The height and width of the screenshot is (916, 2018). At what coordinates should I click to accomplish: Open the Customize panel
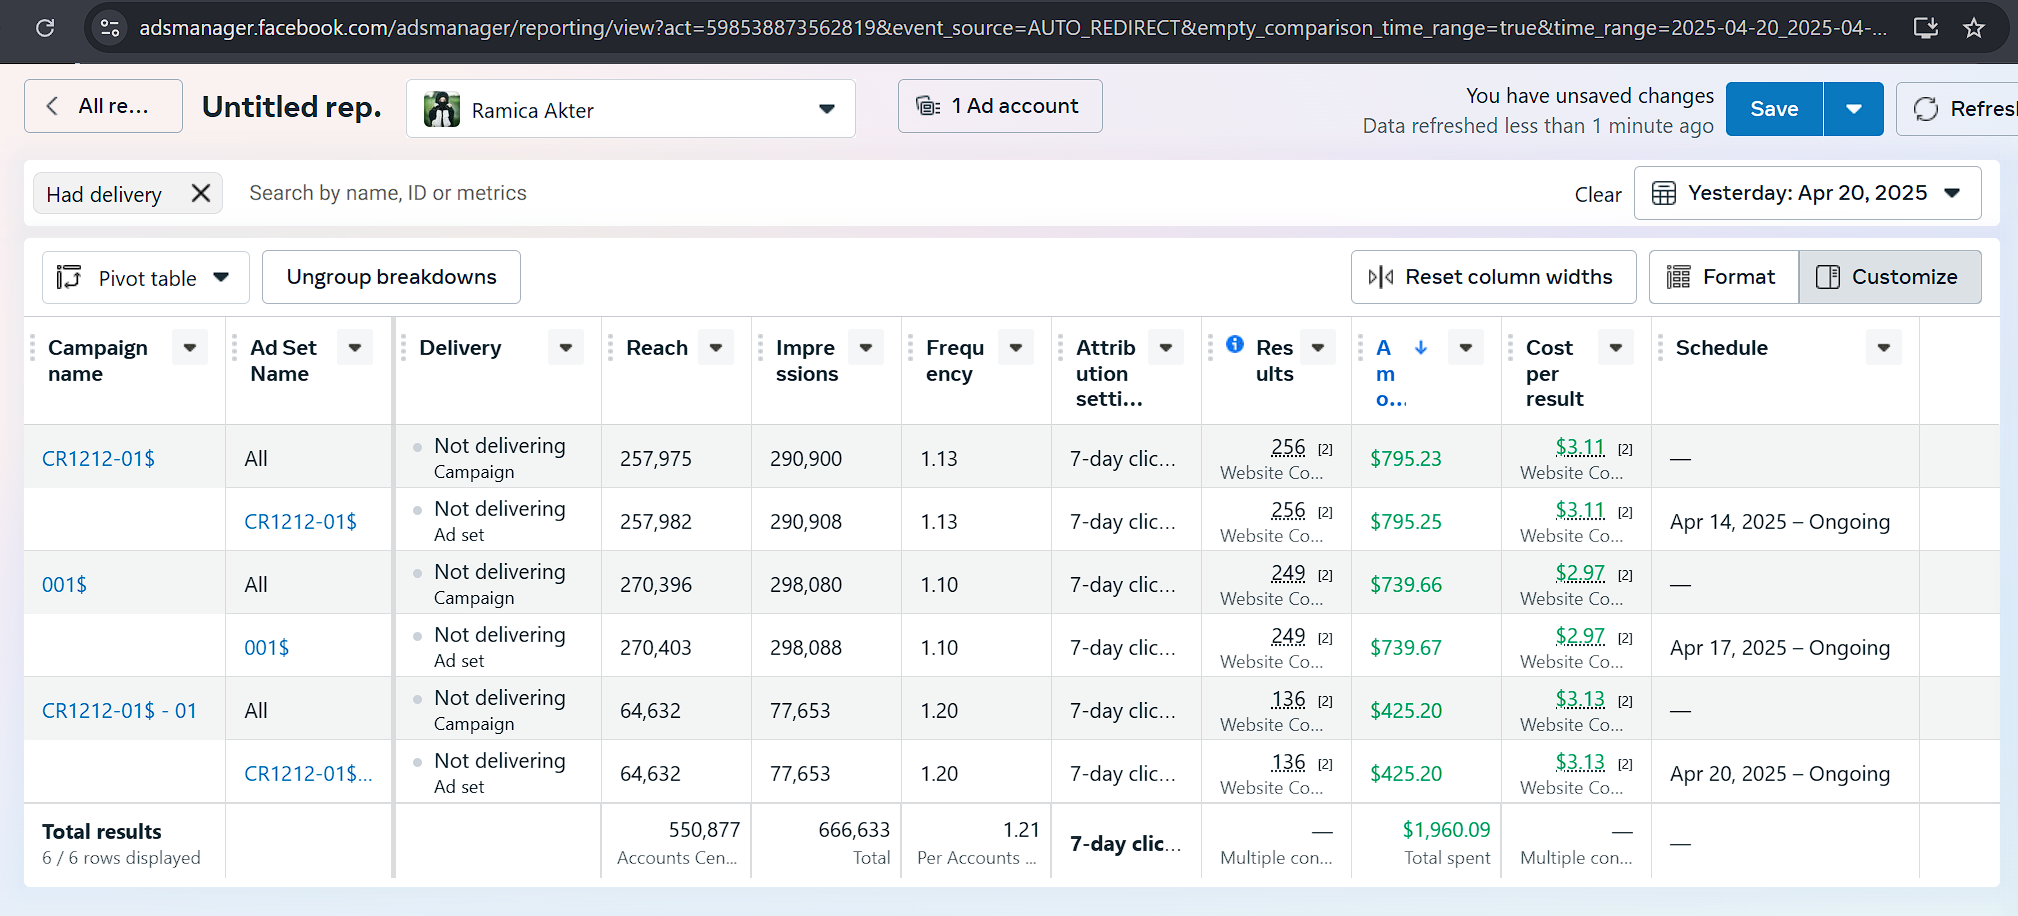point(1889,277)
